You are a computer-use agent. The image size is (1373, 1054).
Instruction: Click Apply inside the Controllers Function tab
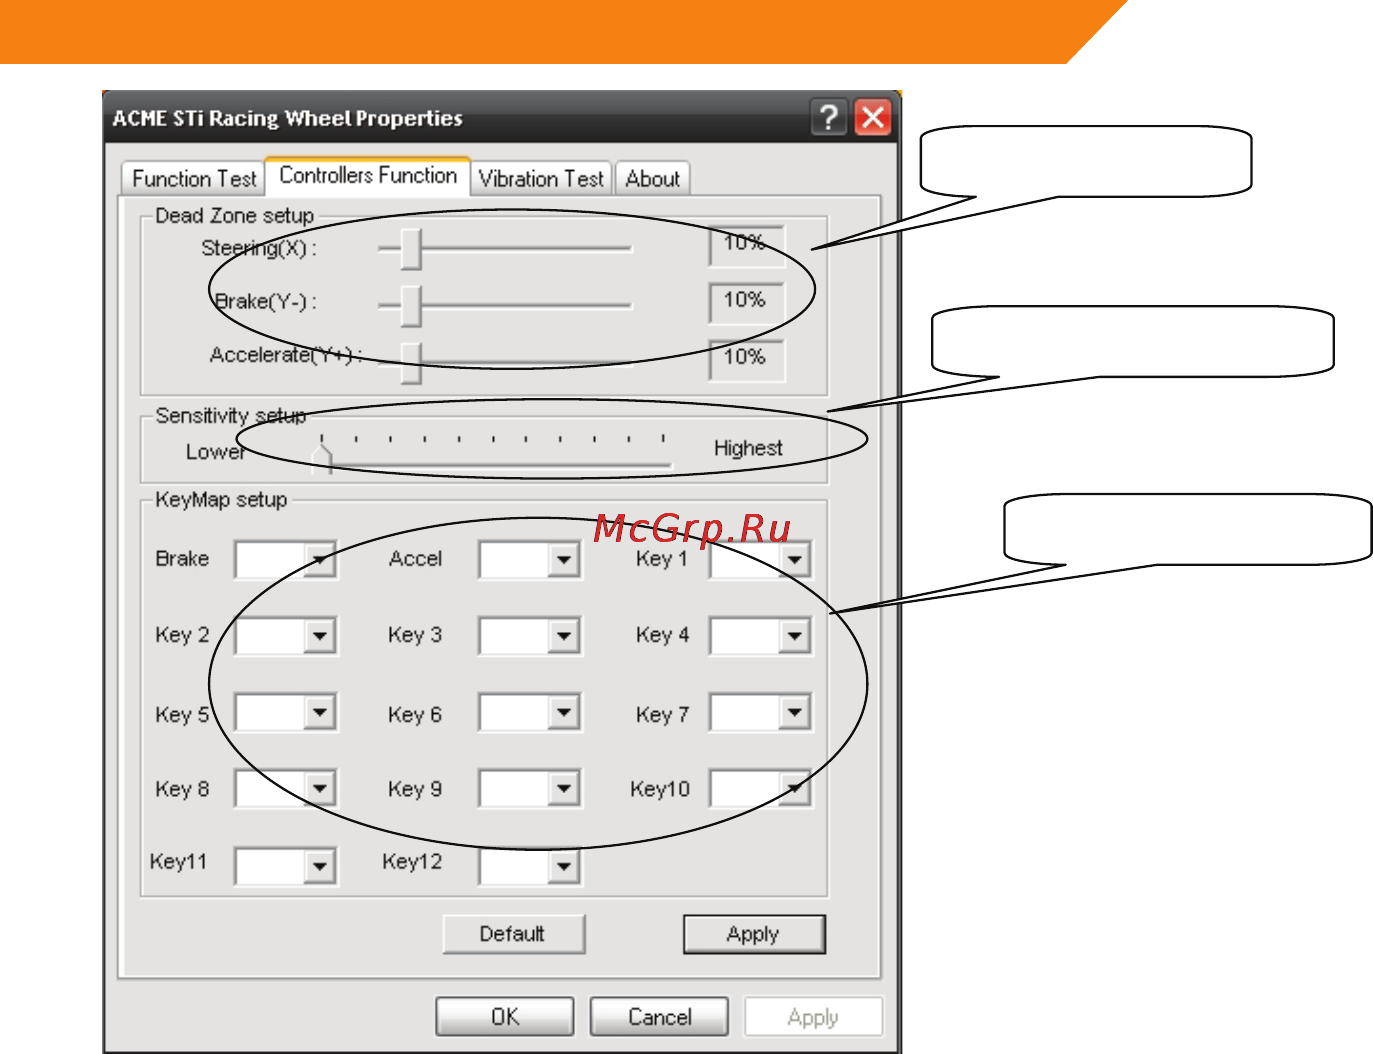(x=754, y=934)
